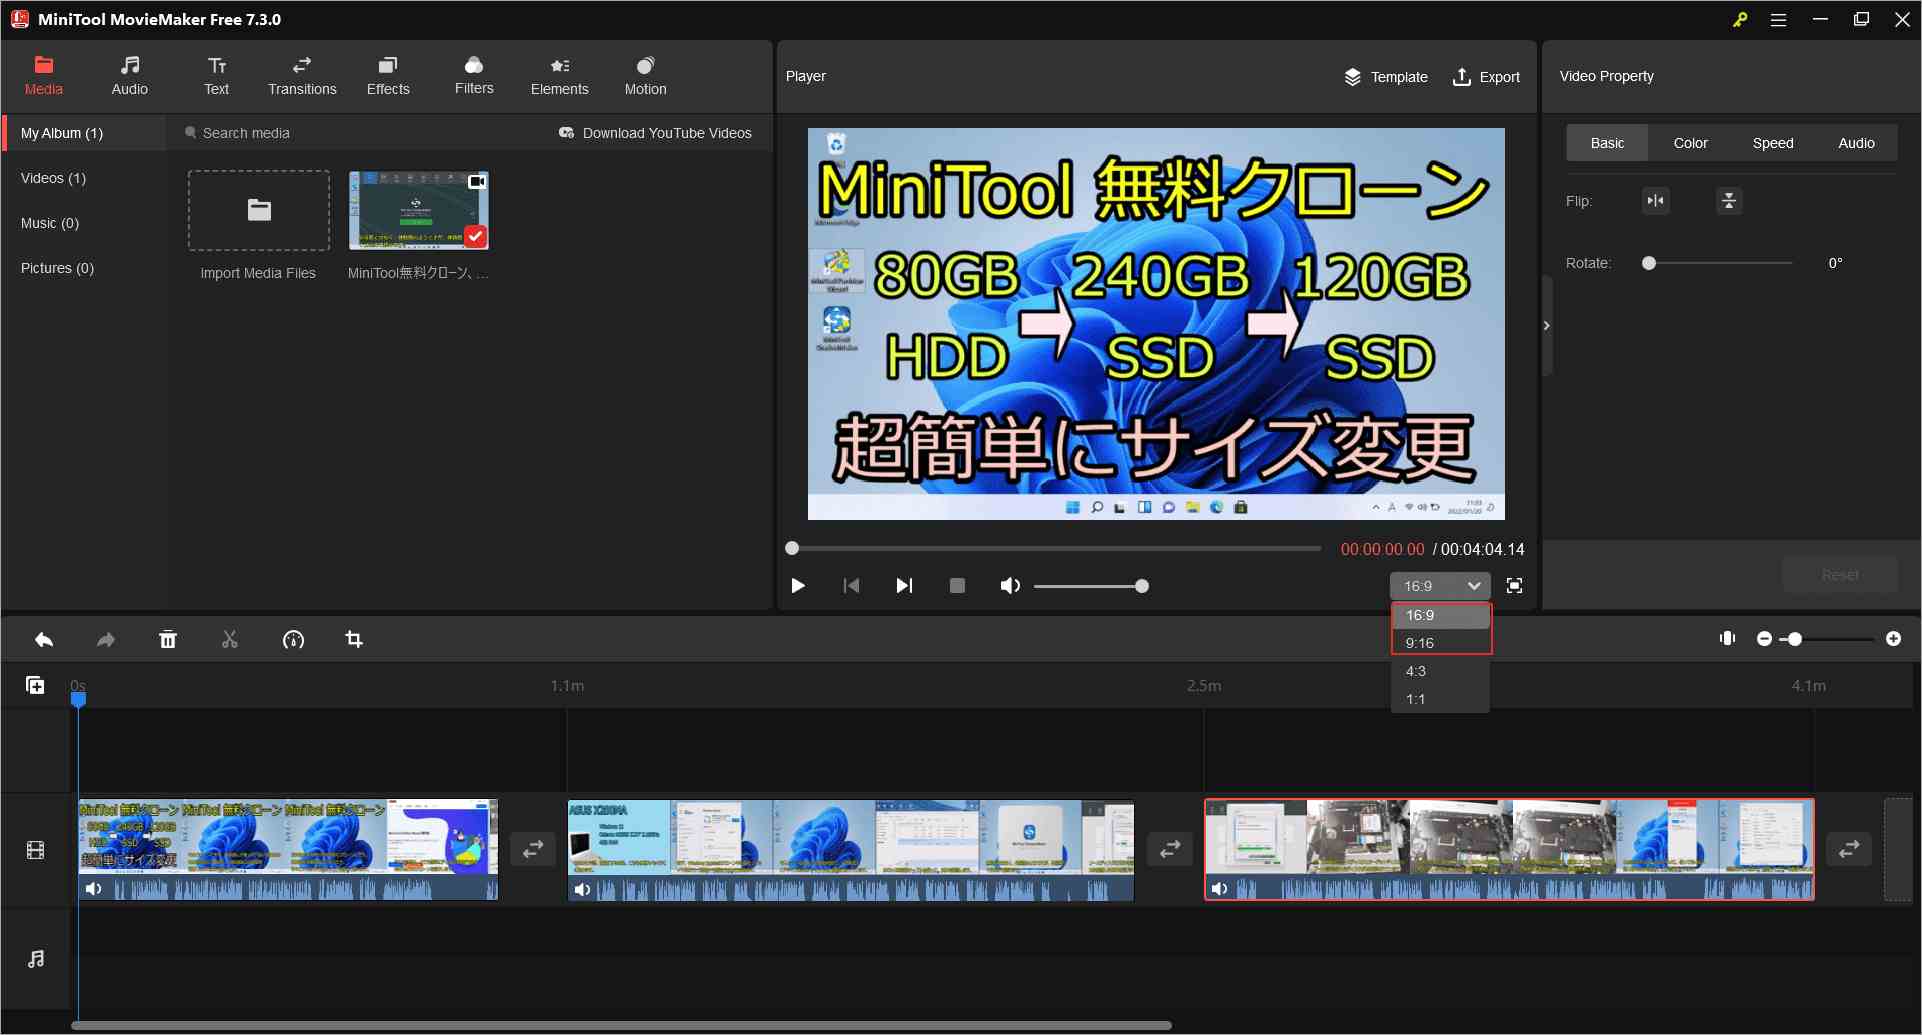Enter full screen preview
The height and width of the screenshot is (1035, 1922).
pos(1515,586)
